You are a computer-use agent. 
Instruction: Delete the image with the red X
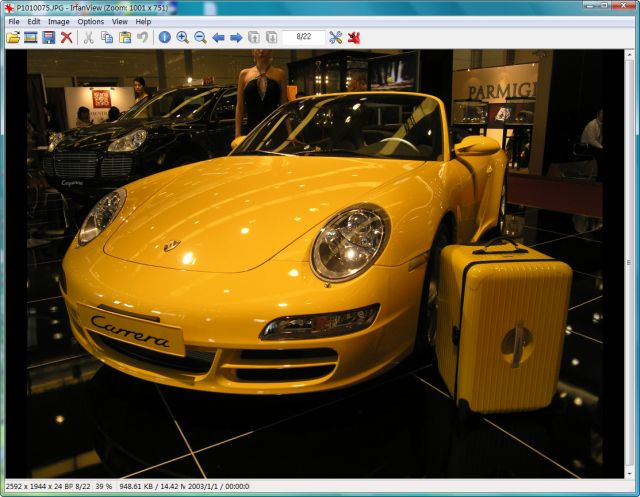point(66,37)
